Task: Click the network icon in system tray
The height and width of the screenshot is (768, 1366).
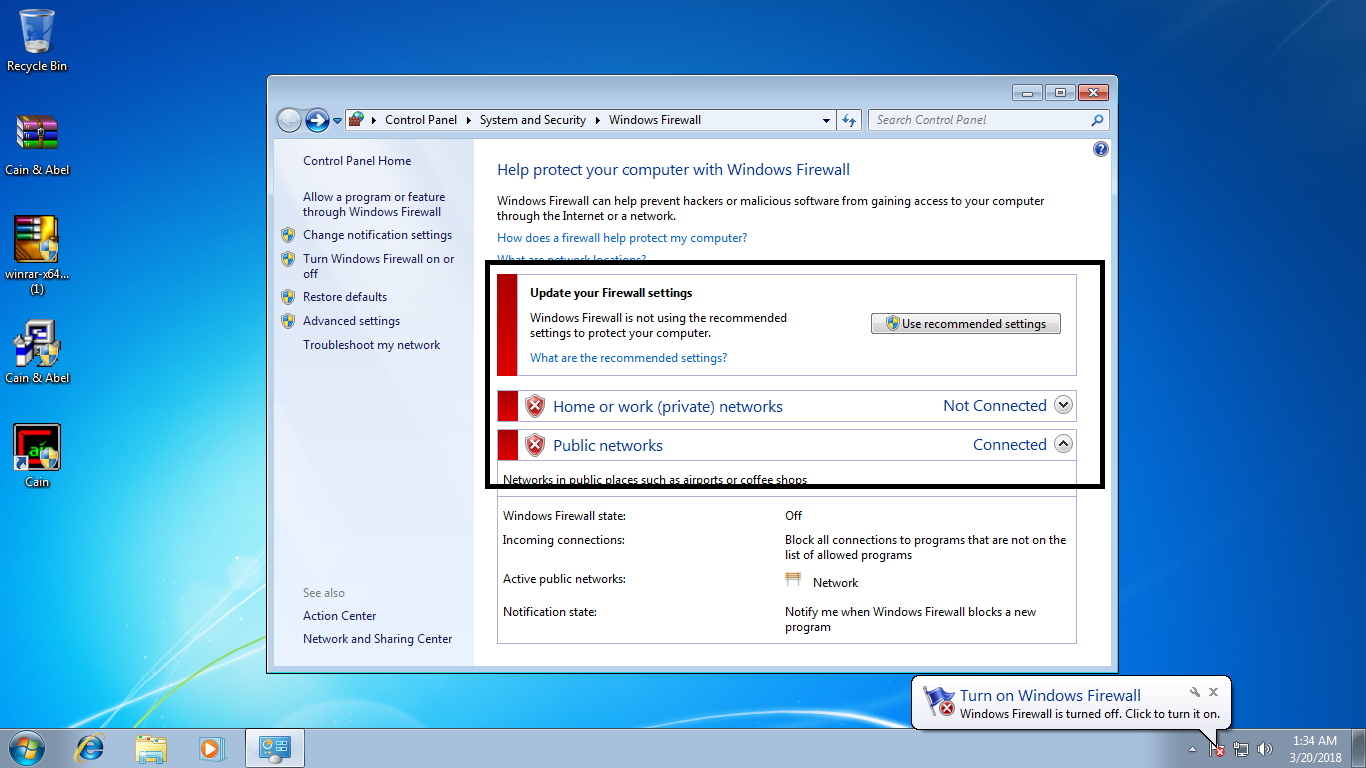Action: [1241, 748]
